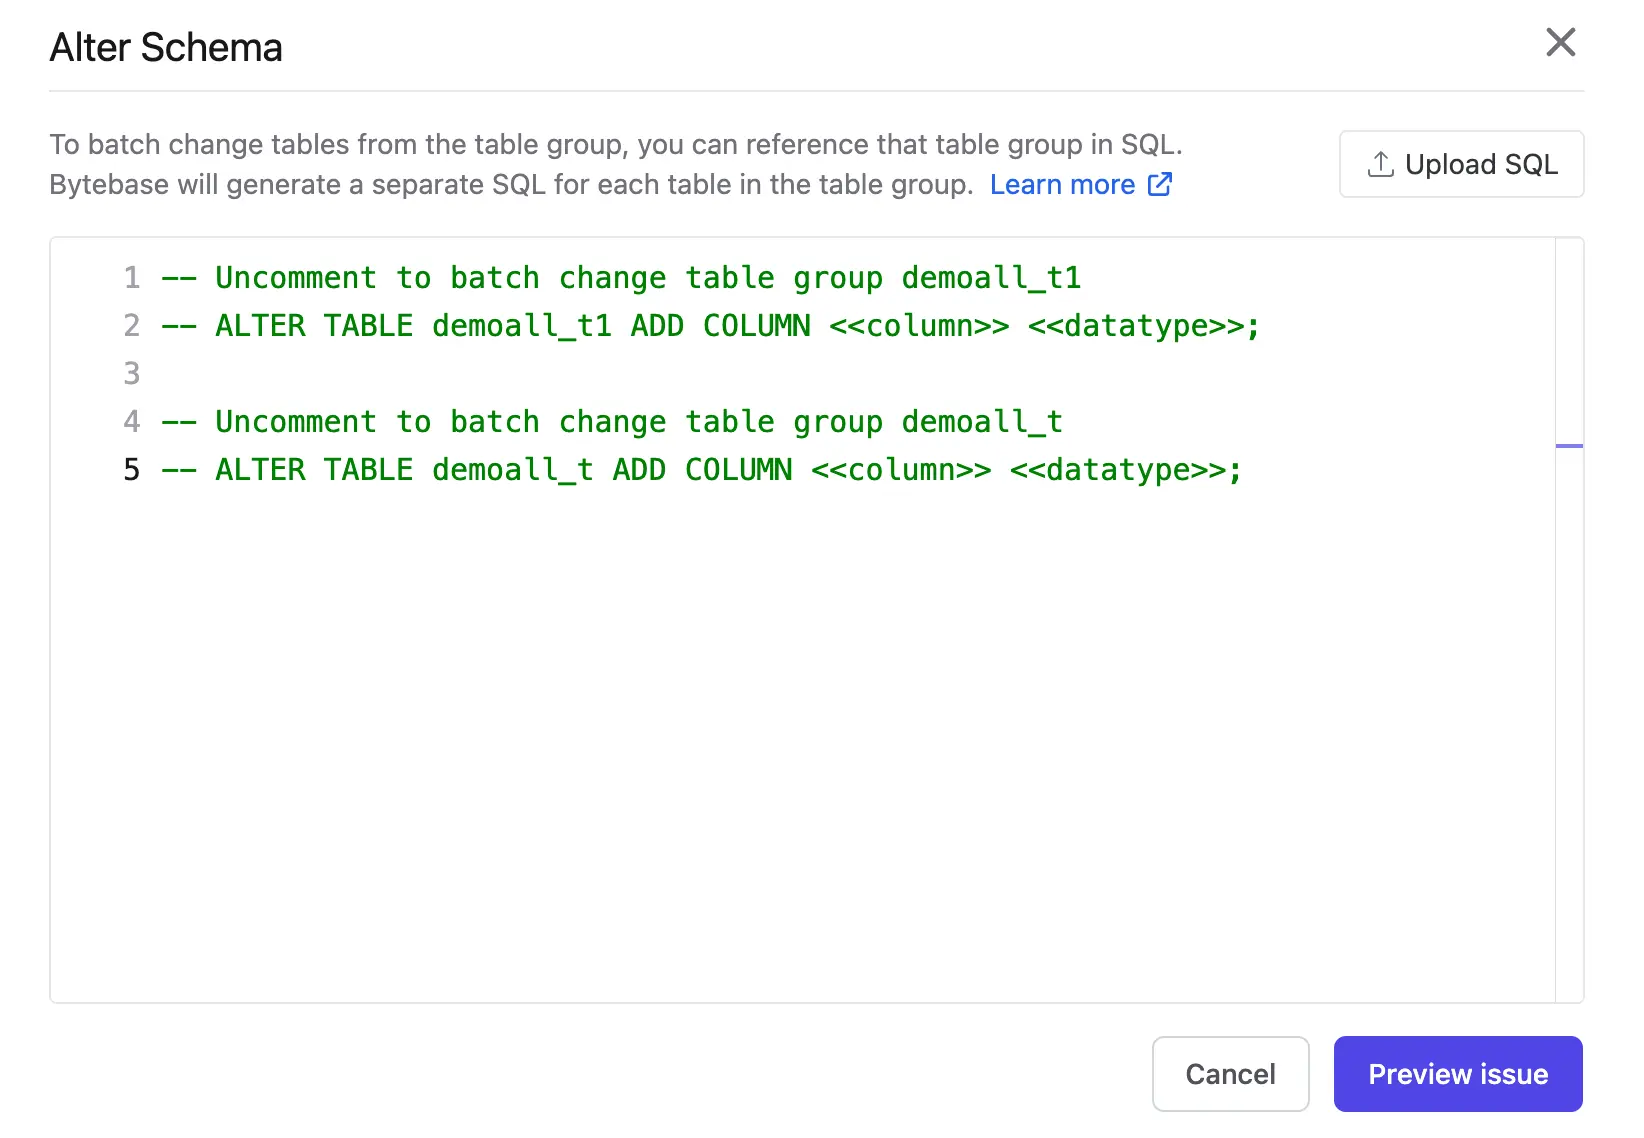Click line number 1 in editor gutter
Viewport: 1644px width, 1138px height.
click(131, 278)
